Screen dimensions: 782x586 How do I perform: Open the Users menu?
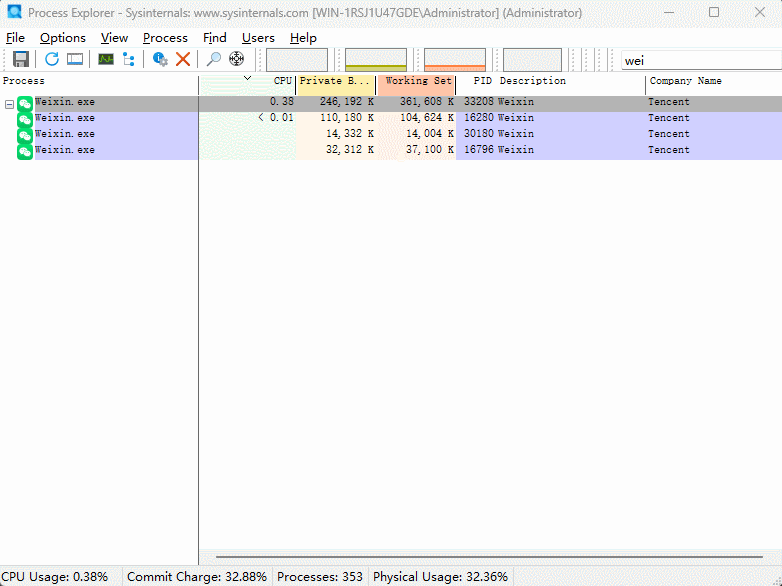click(258, 38)
